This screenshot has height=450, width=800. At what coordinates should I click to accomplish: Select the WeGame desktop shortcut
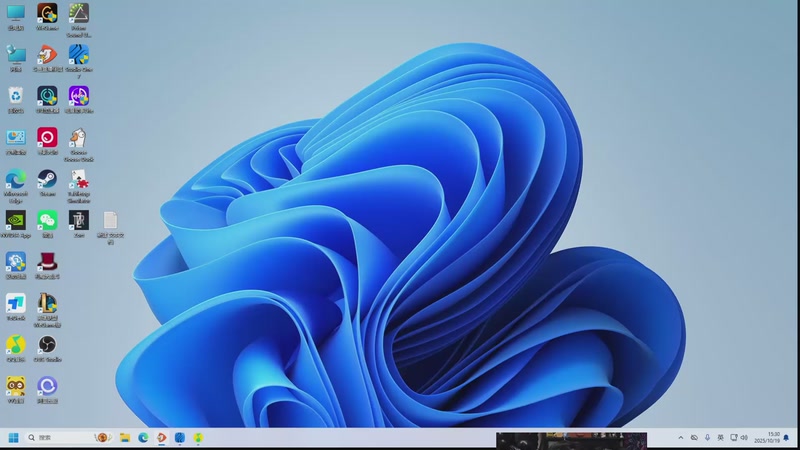click(47, 14)
